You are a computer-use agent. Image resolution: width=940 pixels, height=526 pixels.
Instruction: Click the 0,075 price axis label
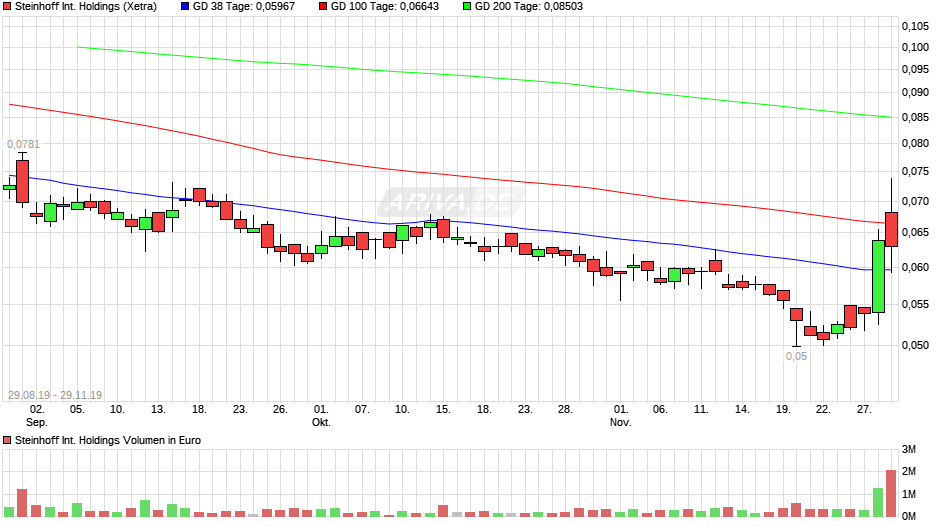tap(915, 172)
